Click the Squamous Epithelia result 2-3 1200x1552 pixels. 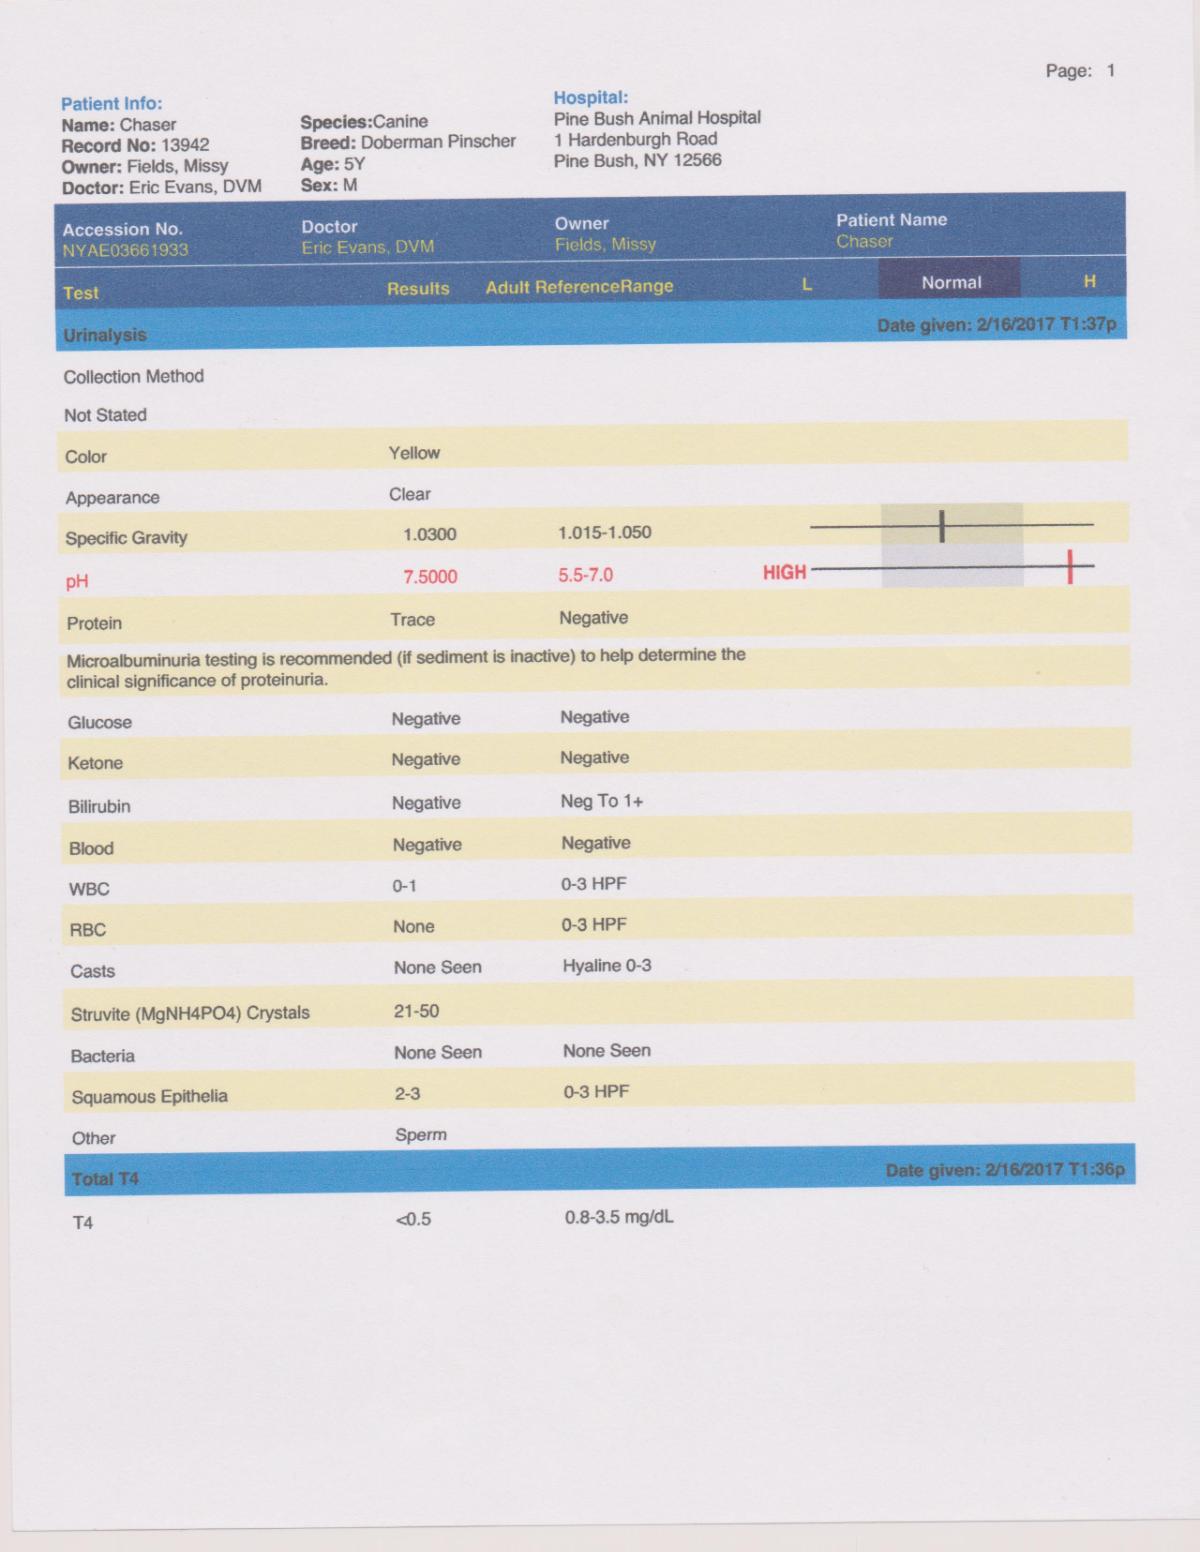pos(407,1094)
